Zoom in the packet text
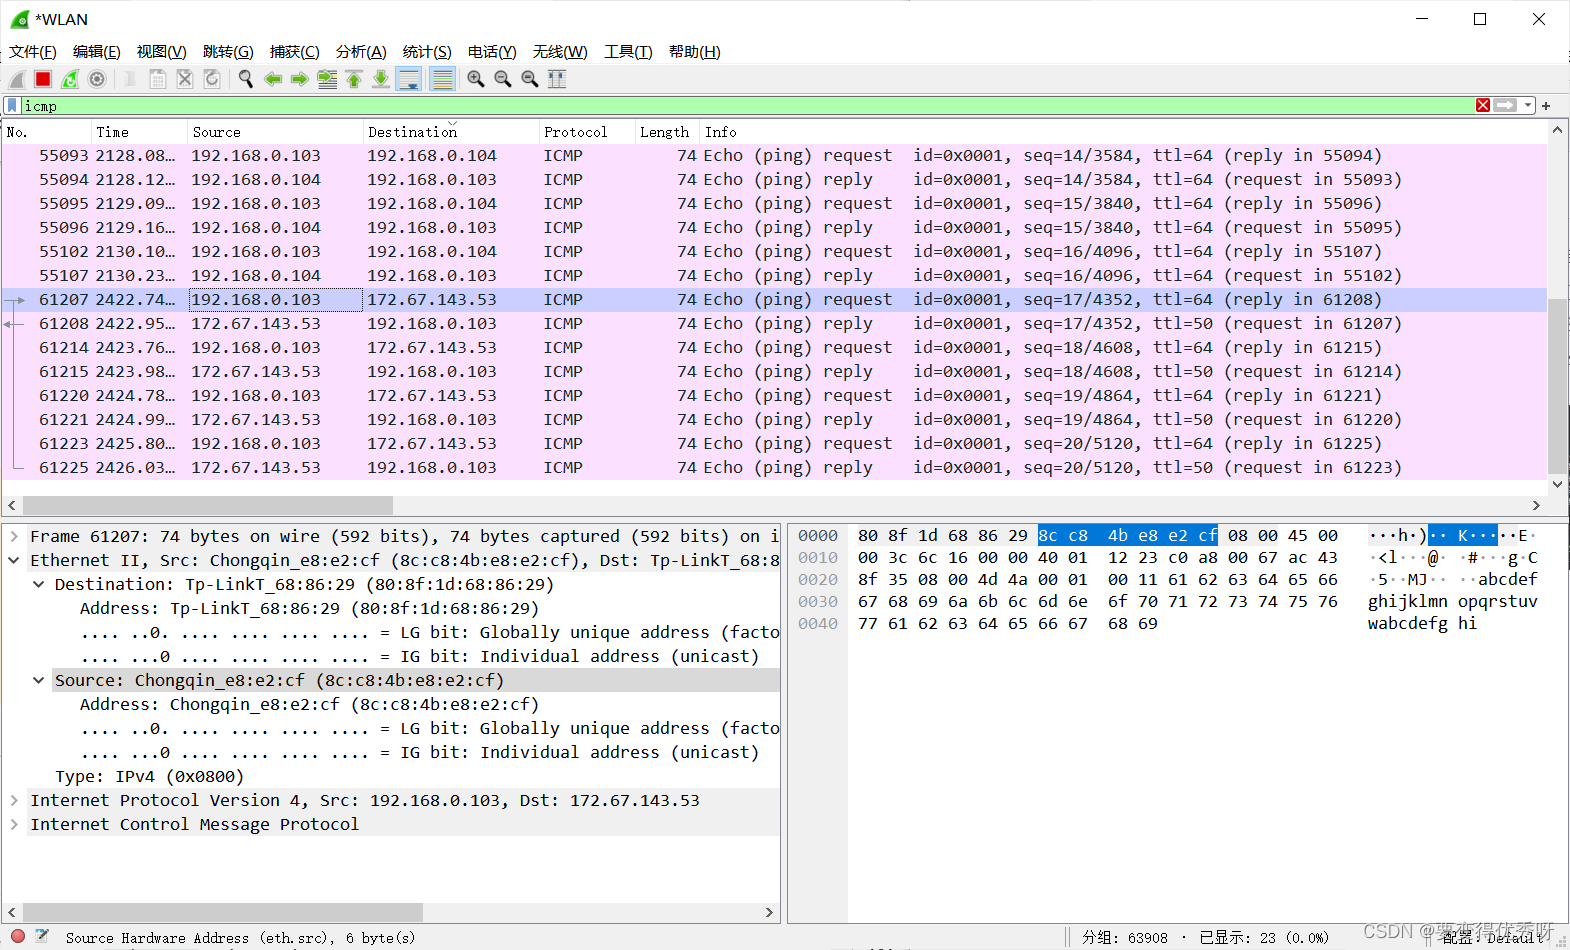 click(476, 79)
